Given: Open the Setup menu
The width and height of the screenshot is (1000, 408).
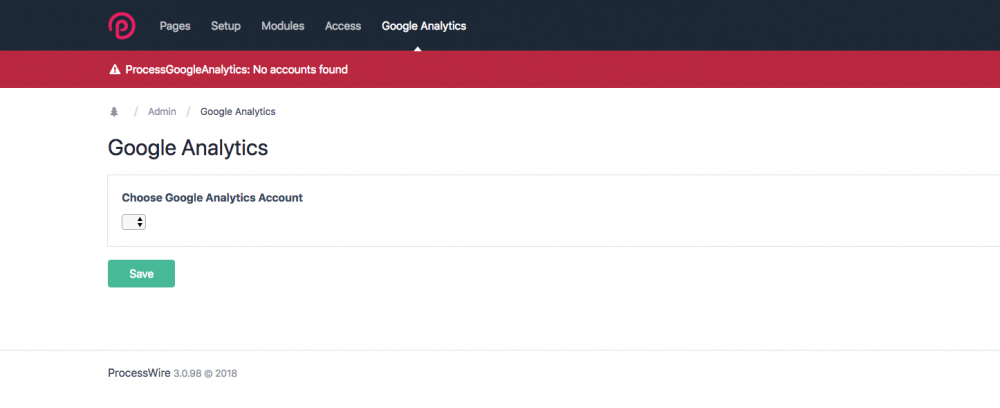Looking at the screenshot, I should point(226,26).
